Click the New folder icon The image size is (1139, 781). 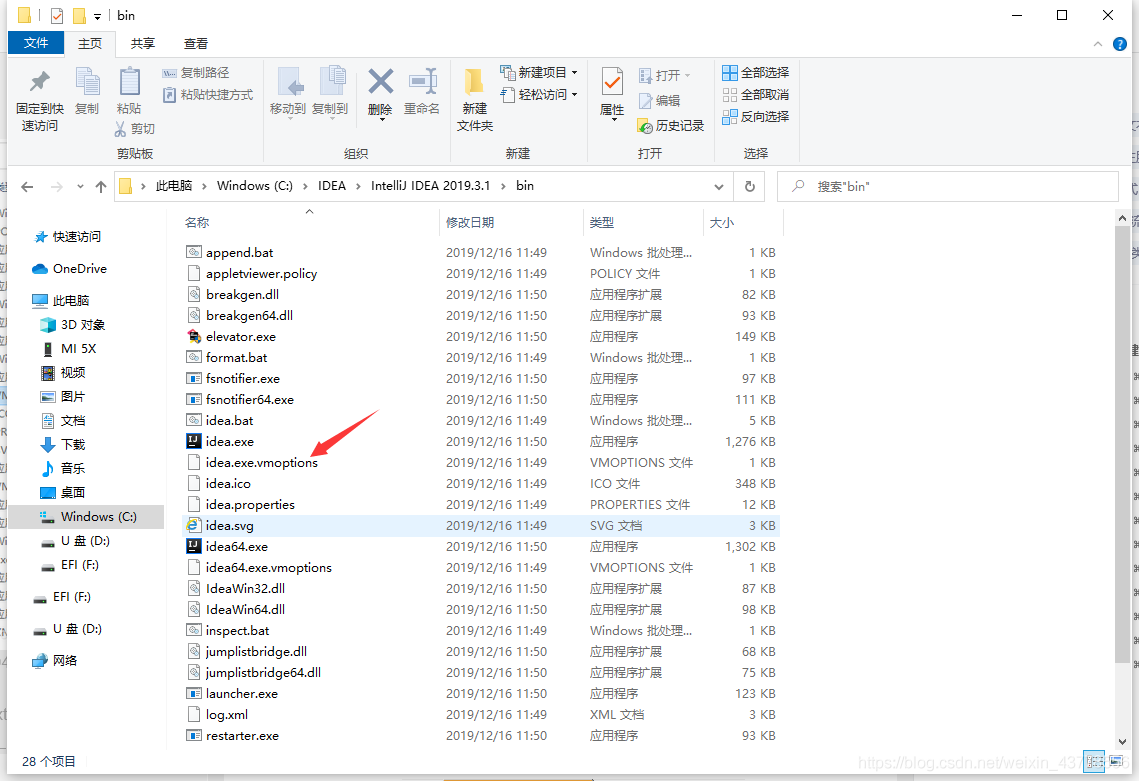click(474, 82)
